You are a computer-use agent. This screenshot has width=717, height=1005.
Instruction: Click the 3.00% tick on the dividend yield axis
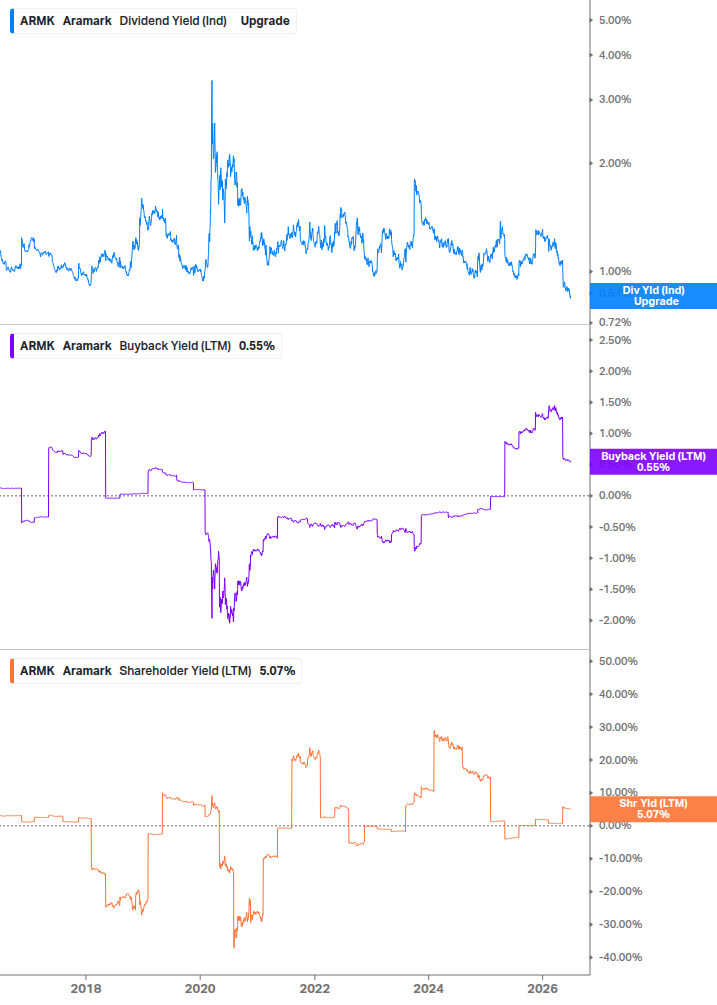tap(614, 99)
